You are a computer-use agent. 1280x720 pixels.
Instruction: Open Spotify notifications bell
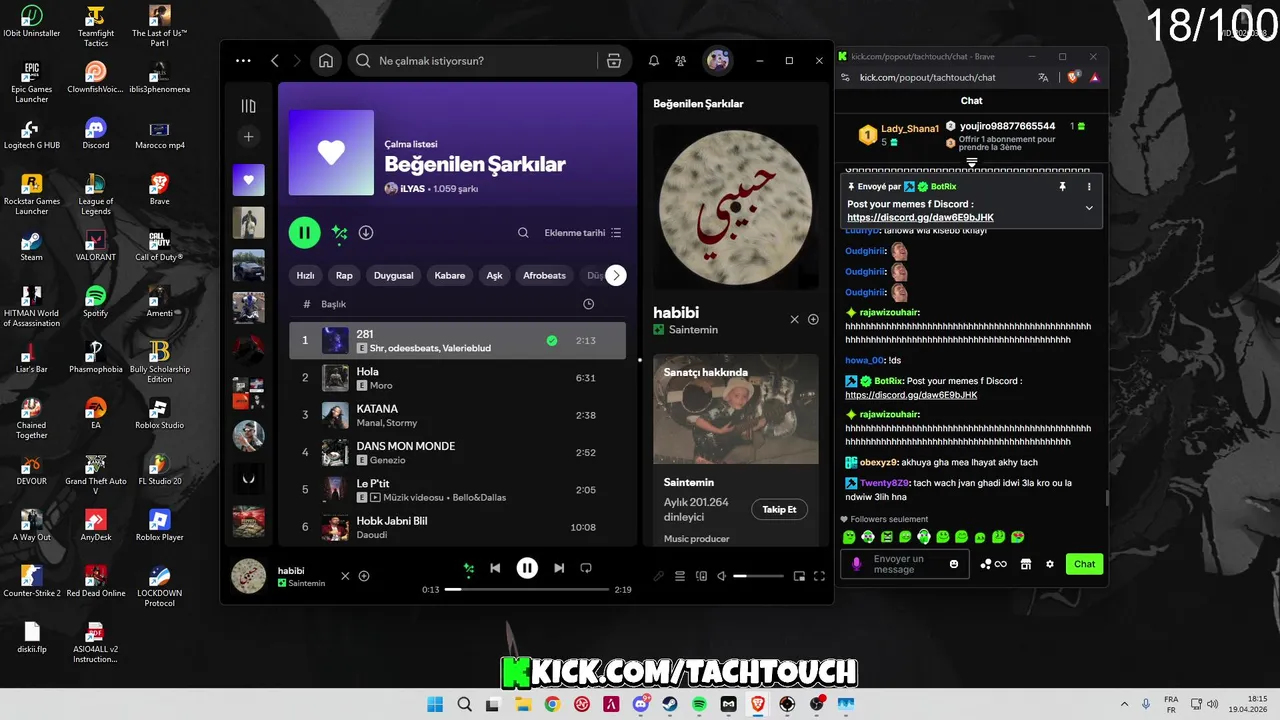(654, 61)
